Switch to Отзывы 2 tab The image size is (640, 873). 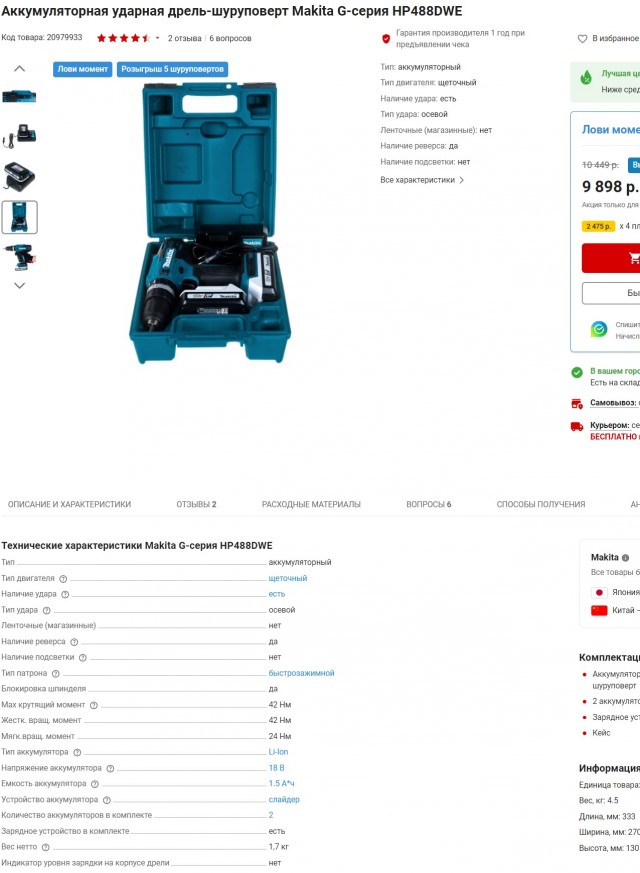196,504
